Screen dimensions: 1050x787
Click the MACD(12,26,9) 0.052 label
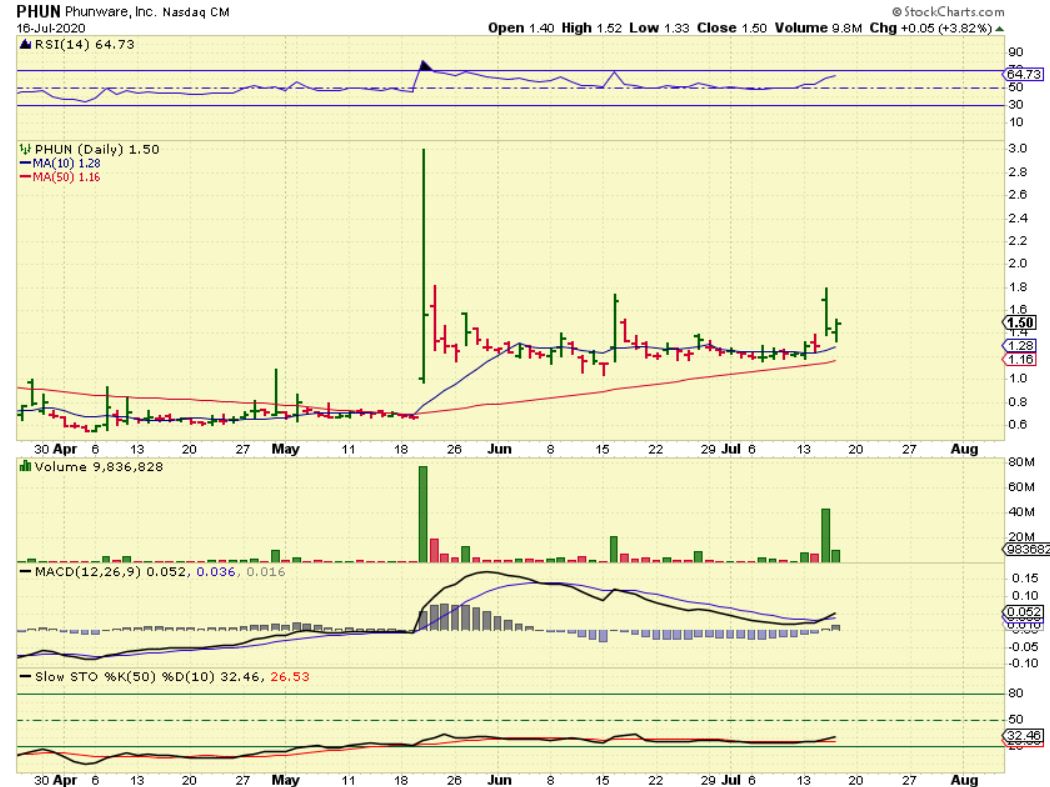tap(112, 572)
